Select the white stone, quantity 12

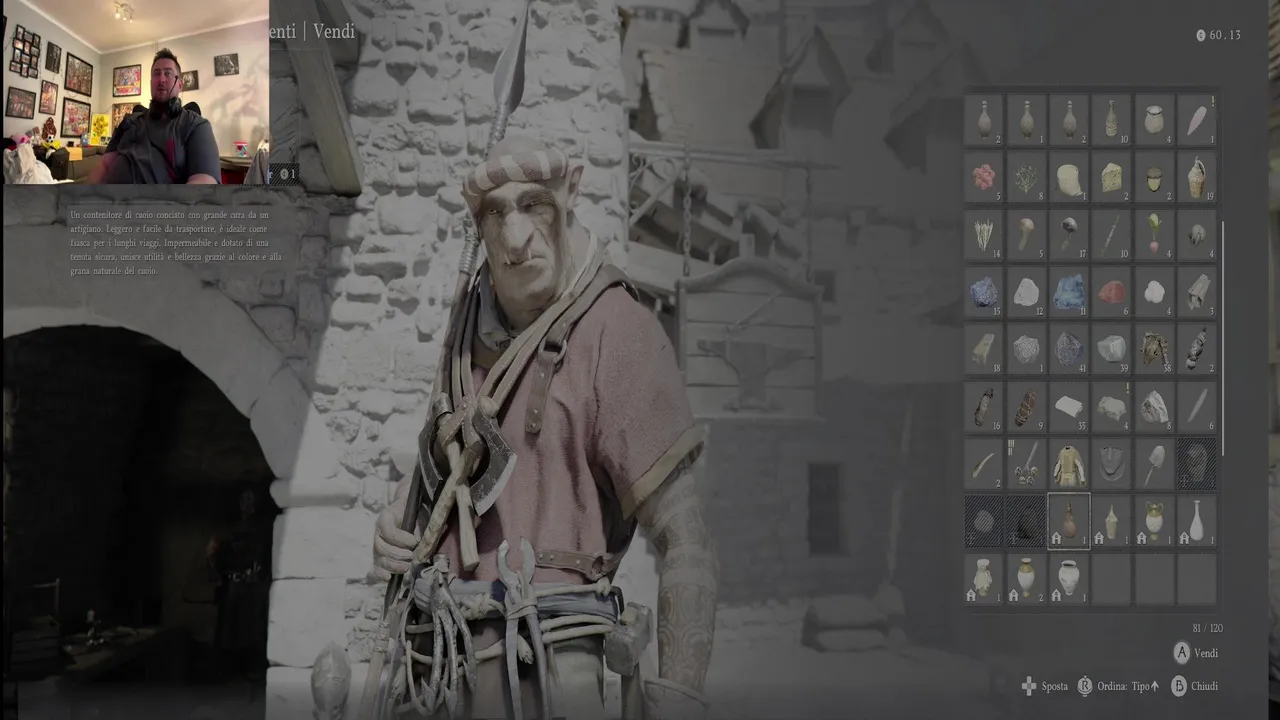click(1027, 291)
